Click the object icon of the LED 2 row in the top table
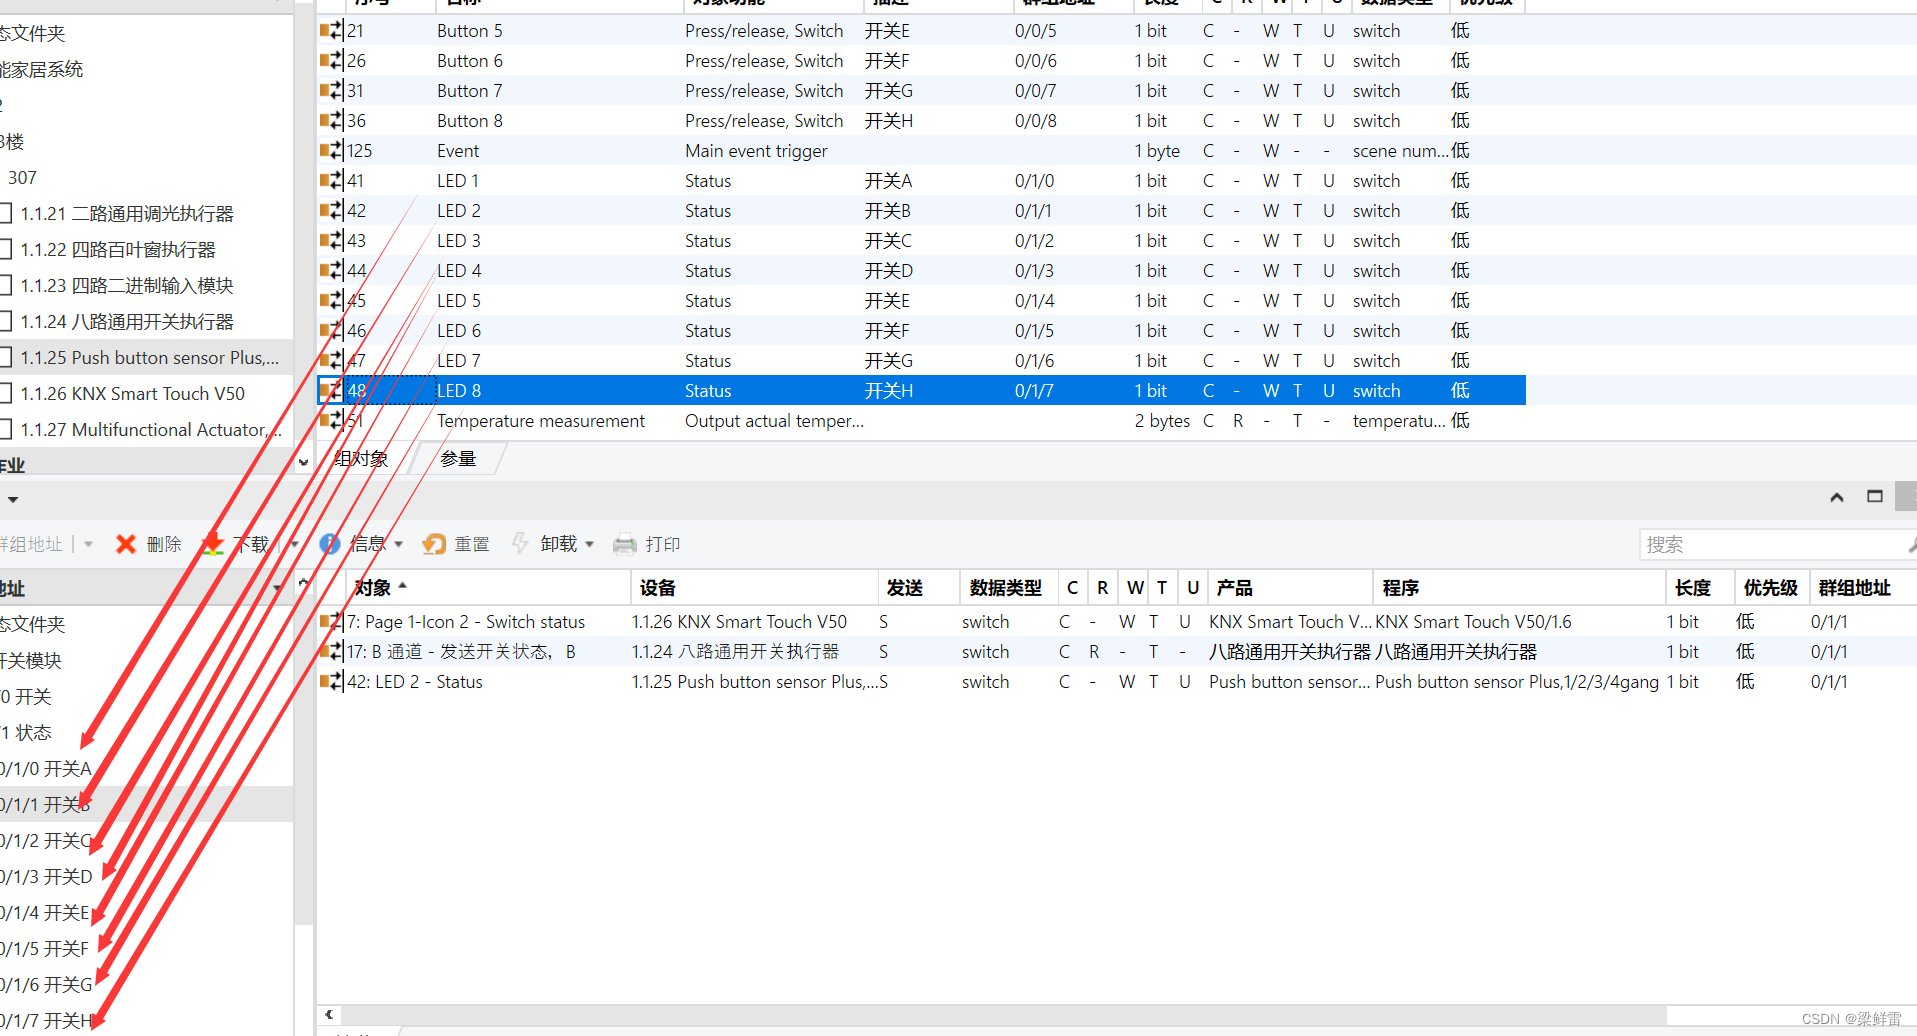The width and height of the screenshot is (1917, 1036). pos(331,211)
